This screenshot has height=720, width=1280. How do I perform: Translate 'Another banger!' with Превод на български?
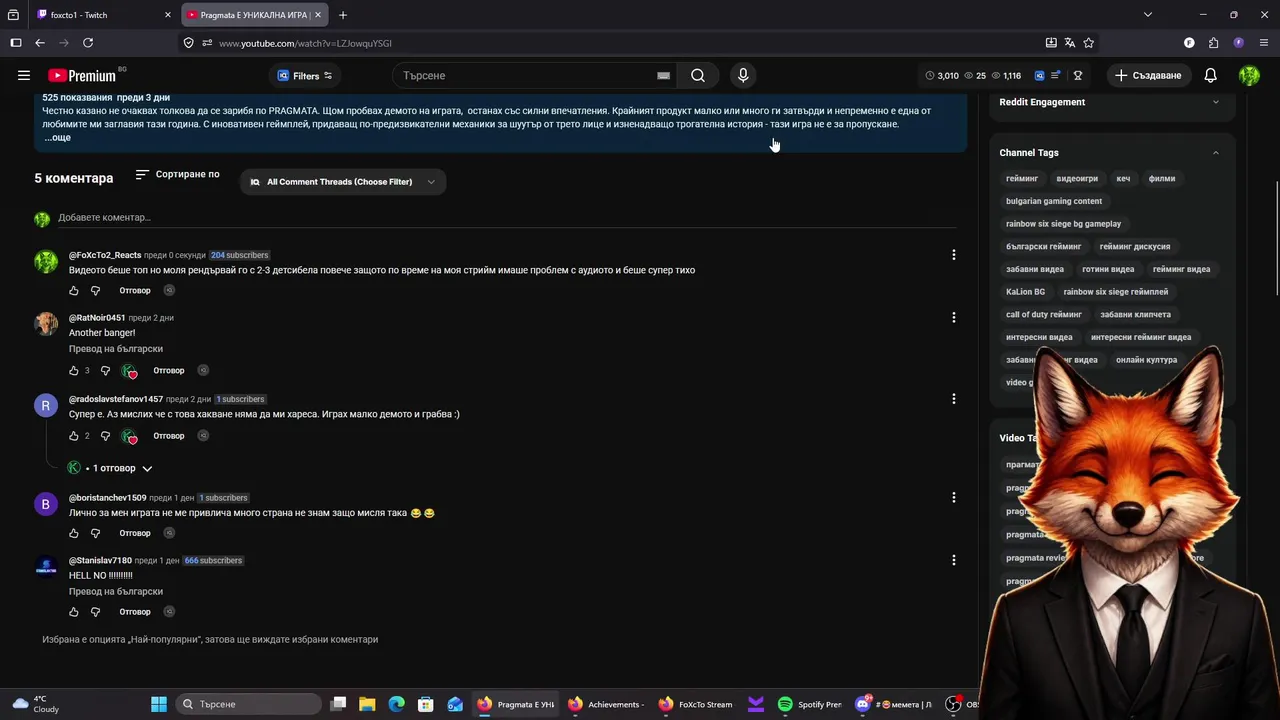coord(116,349)
